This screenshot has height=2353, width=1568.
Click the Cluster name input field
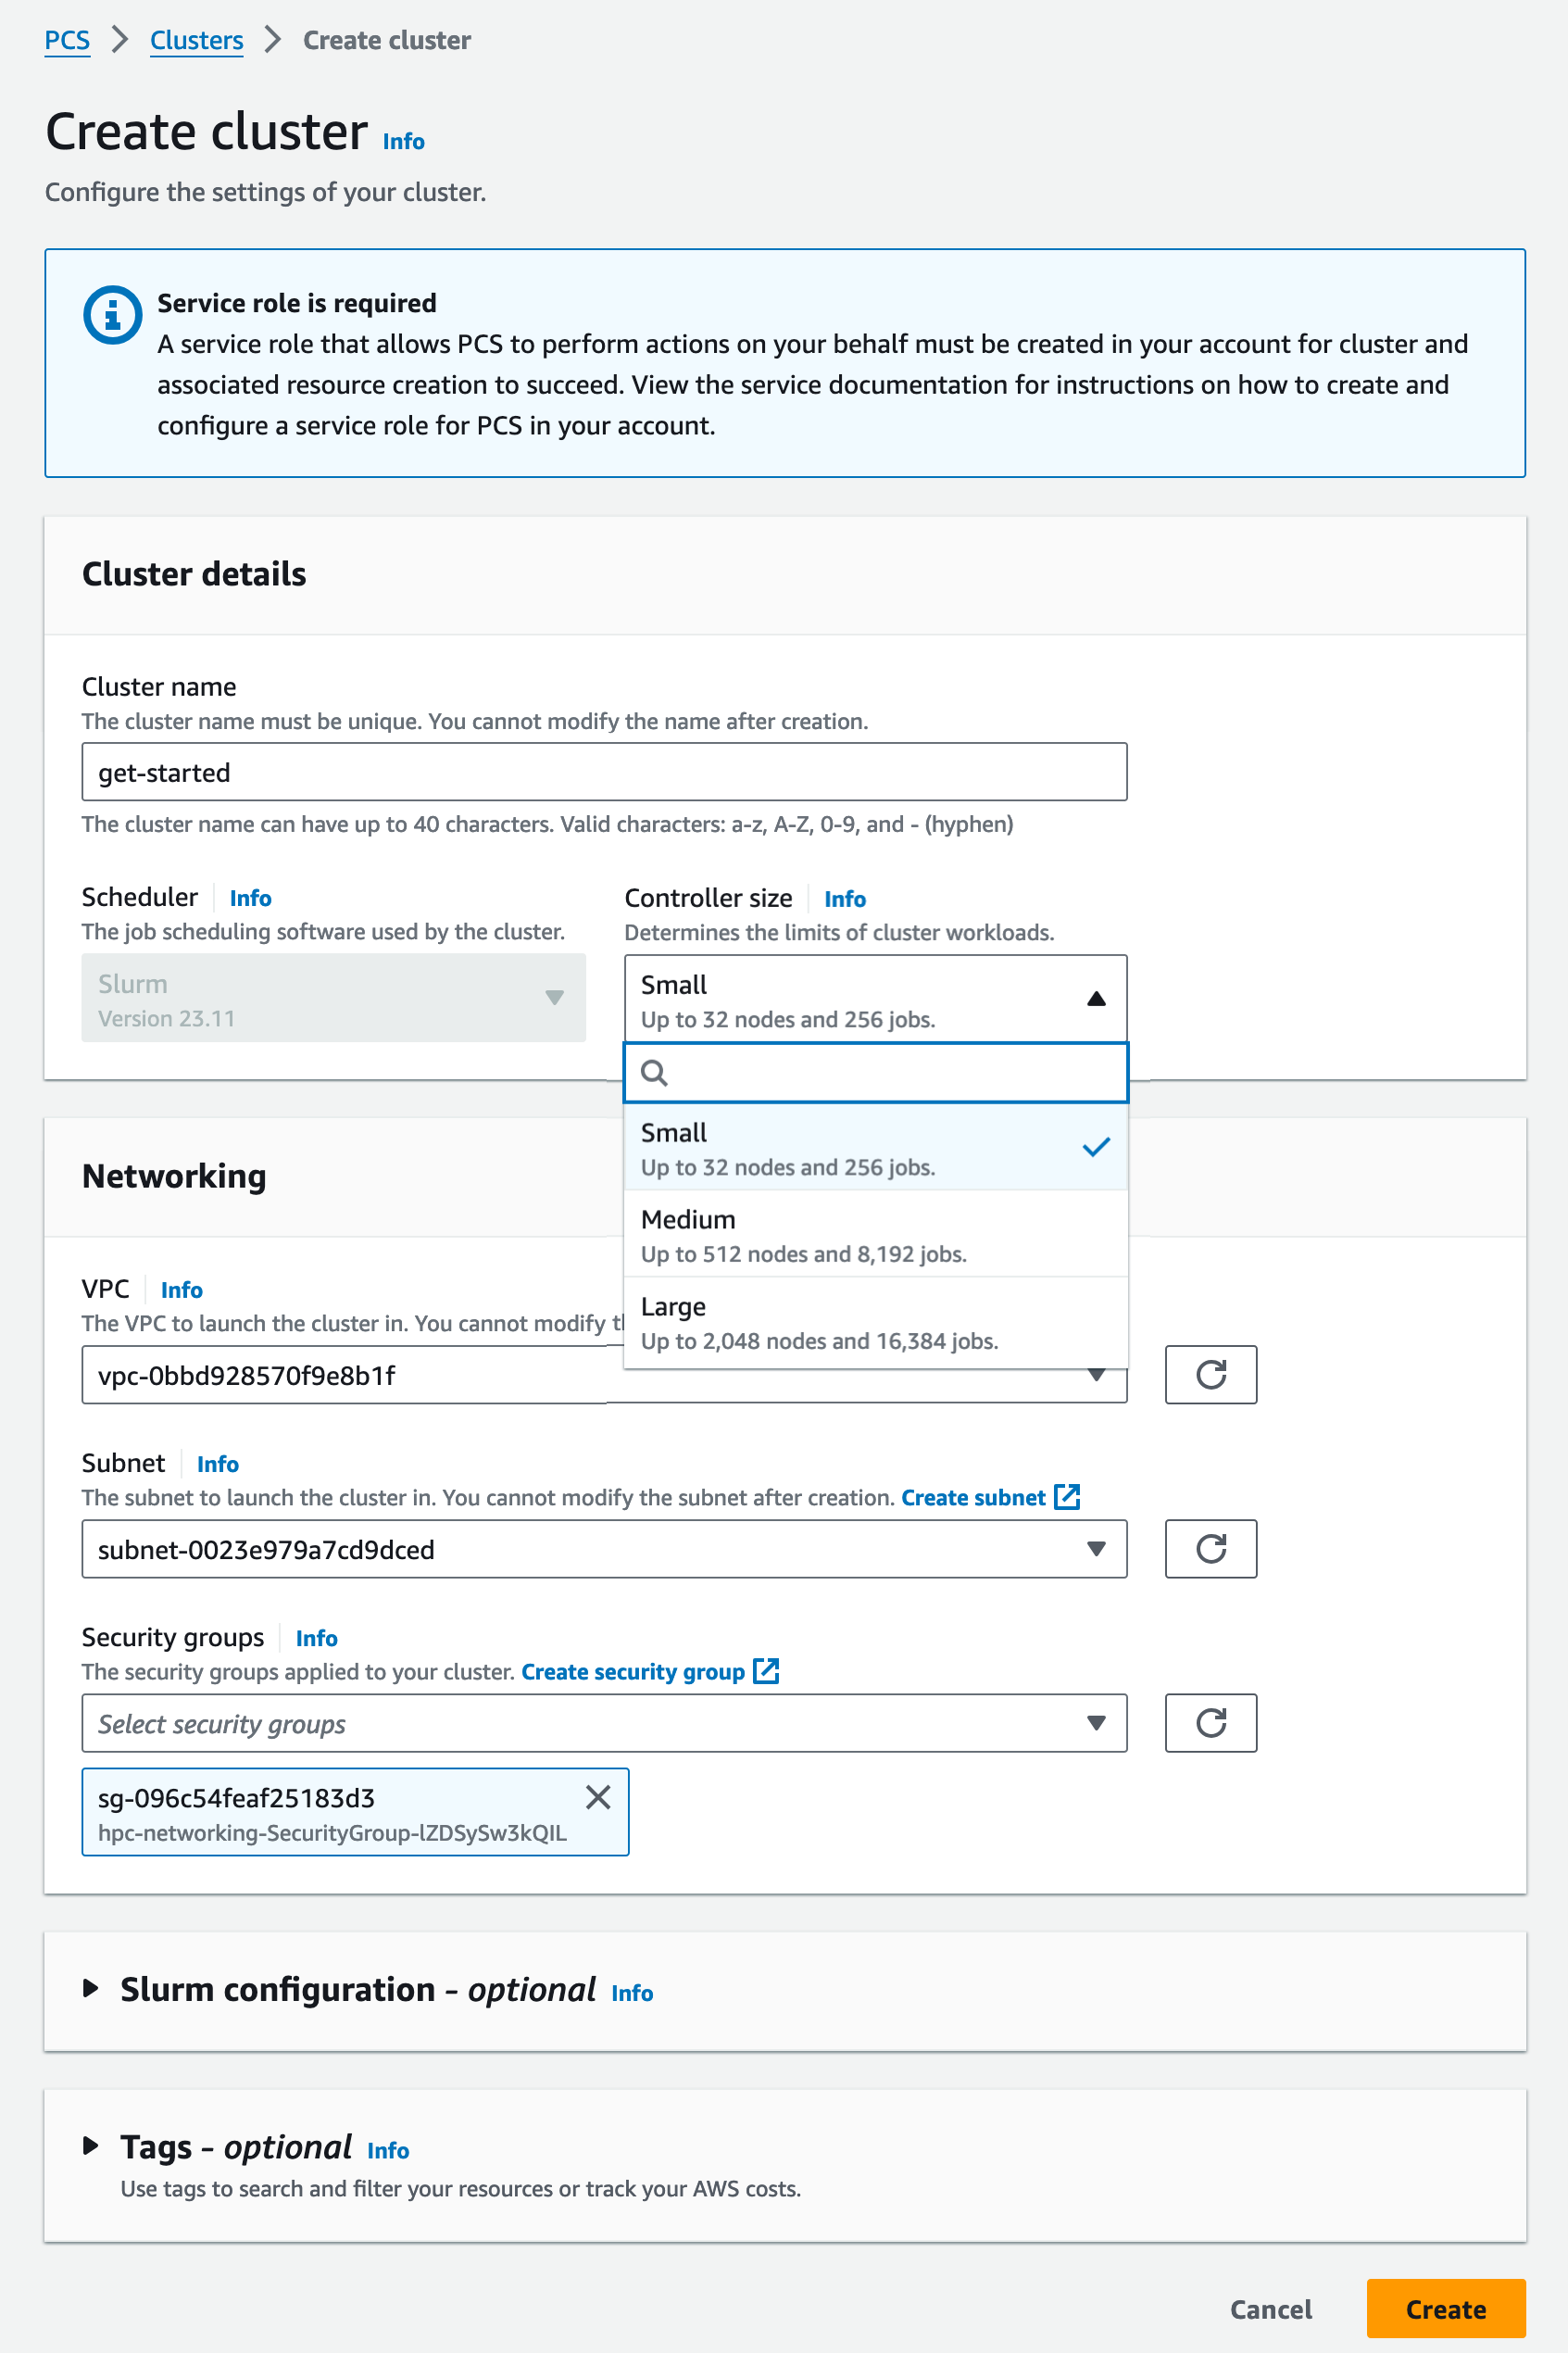[x=604, y=771]
